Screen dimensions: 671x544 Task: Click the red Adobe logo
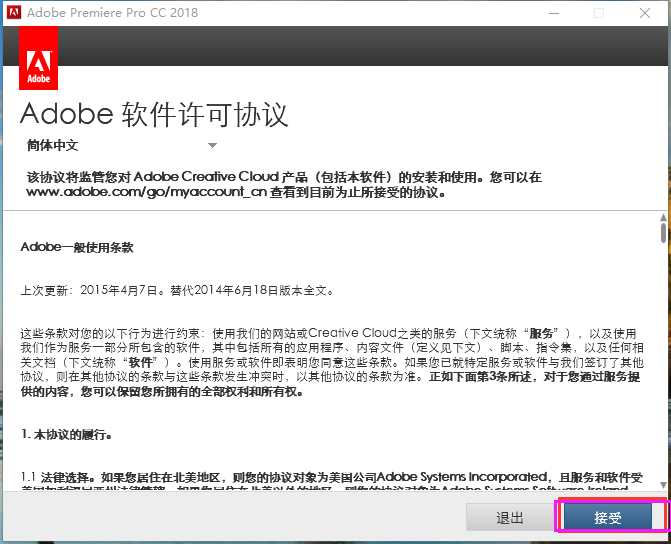click(39, 58)
